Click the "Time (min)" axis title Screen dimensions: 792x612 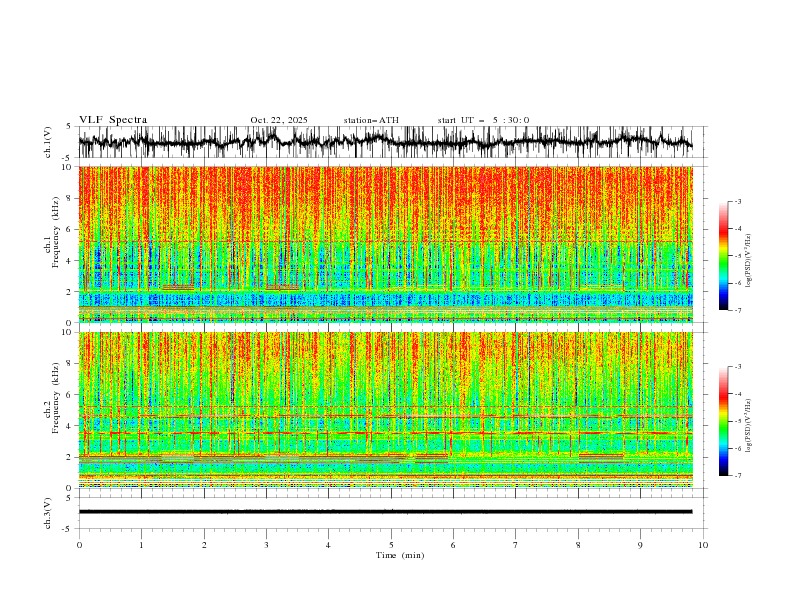coord(400,555)
